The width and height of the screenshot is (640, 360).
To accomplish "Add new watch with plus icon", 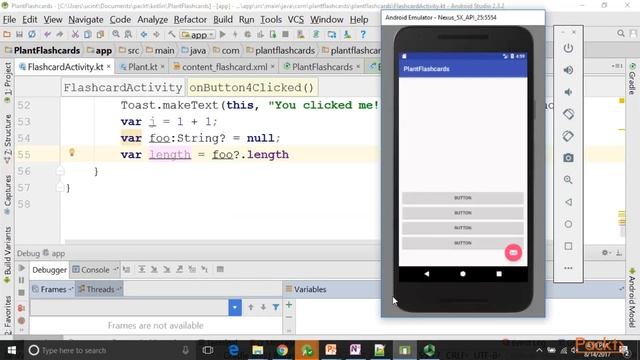I will pyautogui.click(x=289, y=305).
